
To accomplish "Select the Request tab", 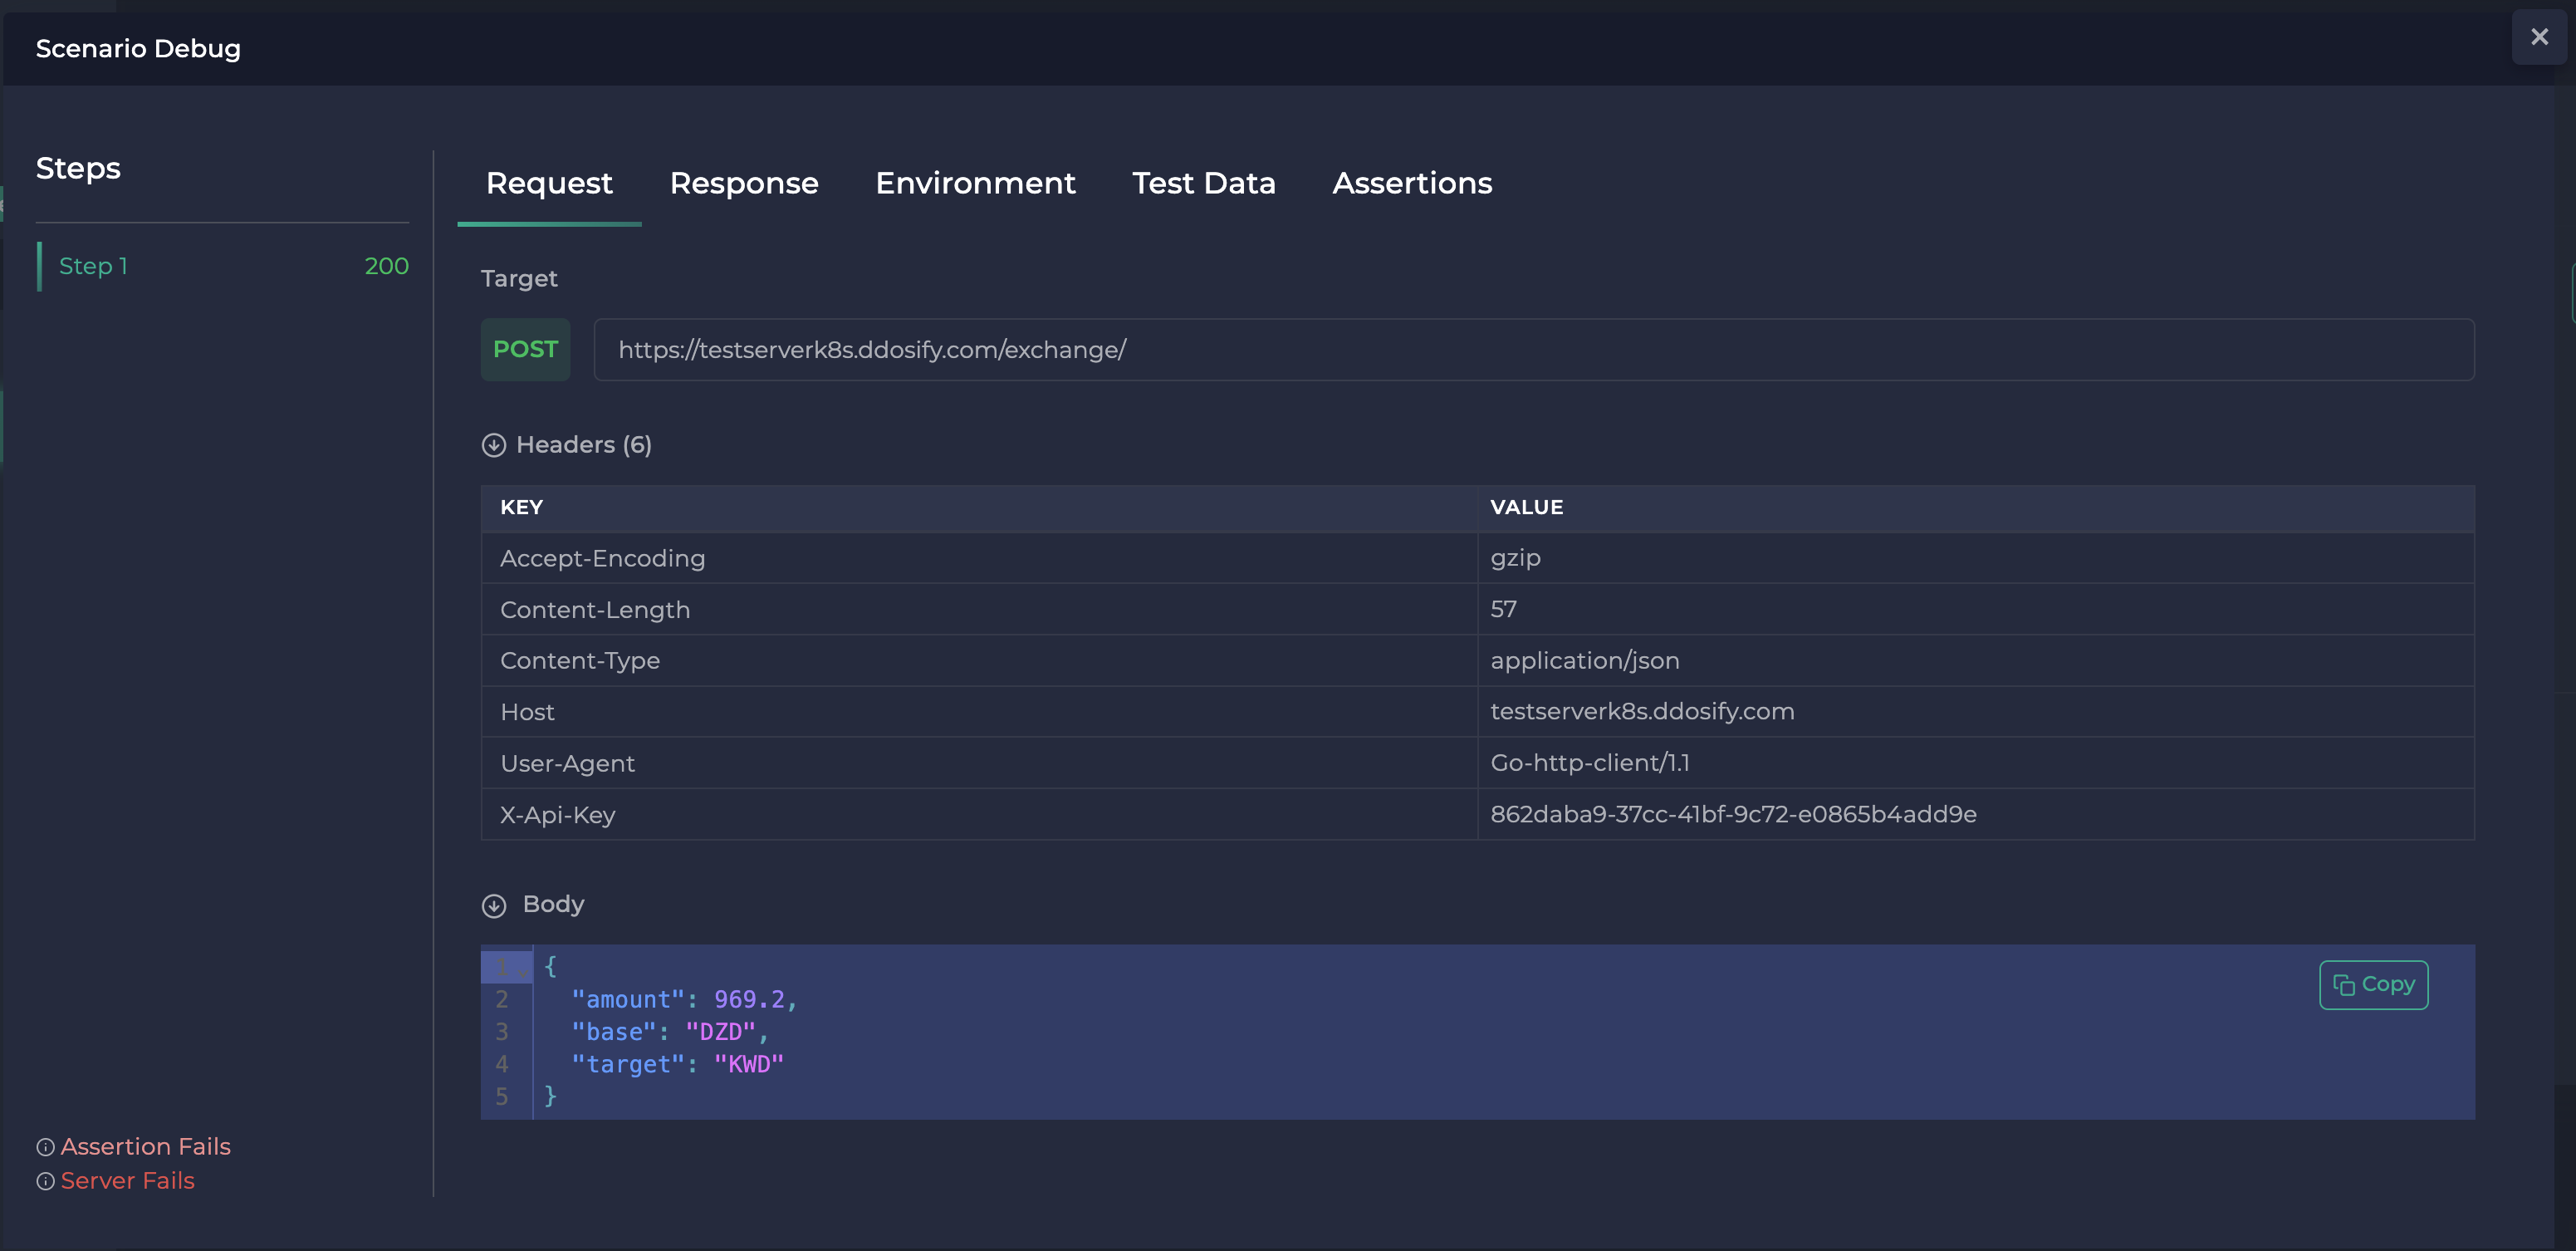I will pyautogui.click(x=548, y=183).
